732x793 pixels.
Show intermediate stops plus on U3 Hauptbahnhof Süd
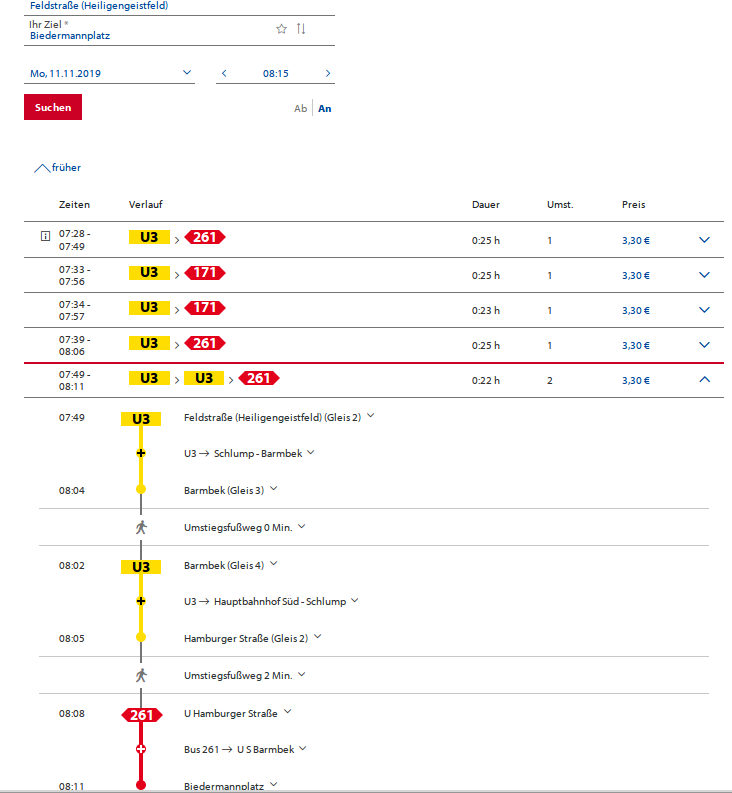(x=141, y=601)
